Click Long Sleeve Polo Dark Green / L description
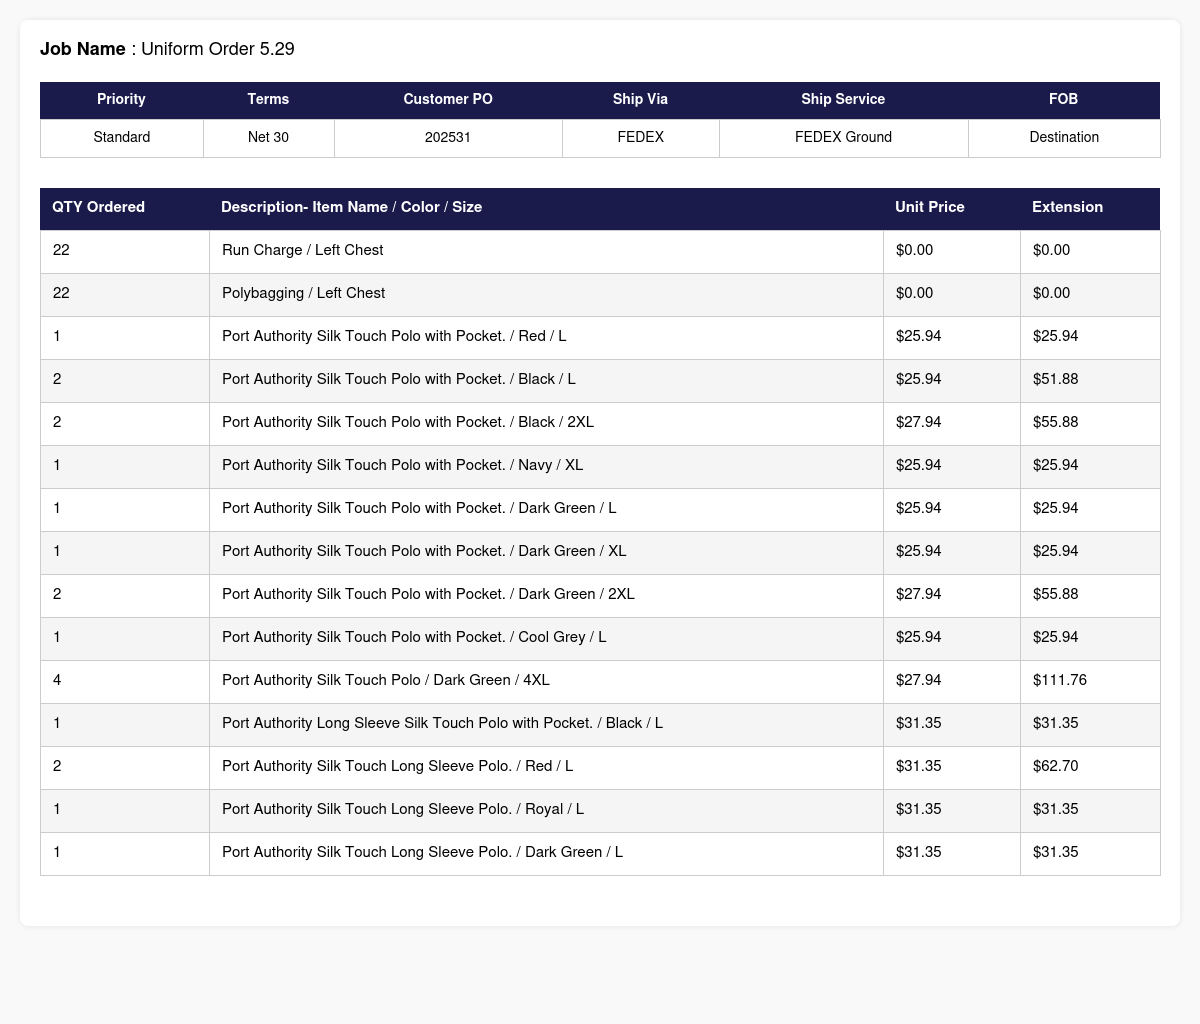The height and width of the screenshot is (1024, 1200). 422,852
